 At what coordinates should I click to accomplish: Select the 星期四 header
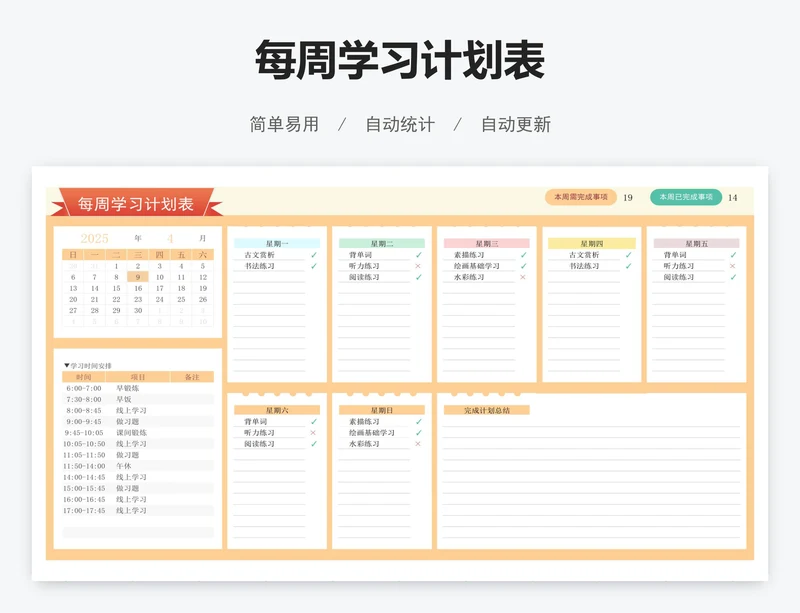click(x=592, y=243)
